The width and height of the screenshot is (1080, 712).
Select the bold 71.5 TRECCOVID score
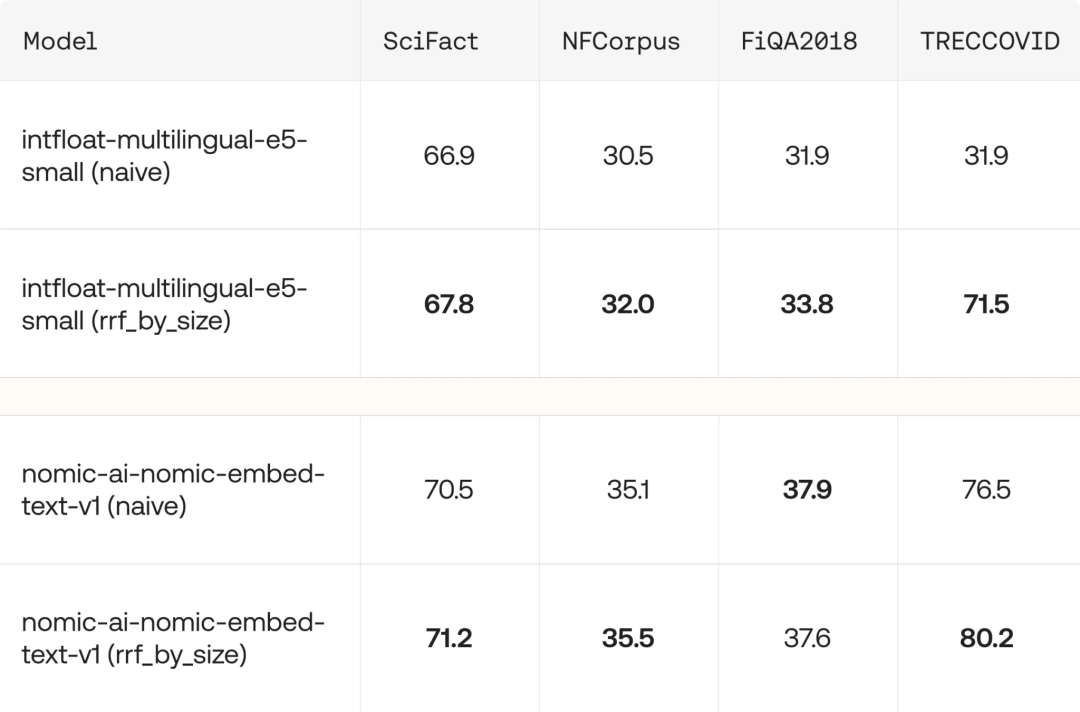(x=986, y=305)
